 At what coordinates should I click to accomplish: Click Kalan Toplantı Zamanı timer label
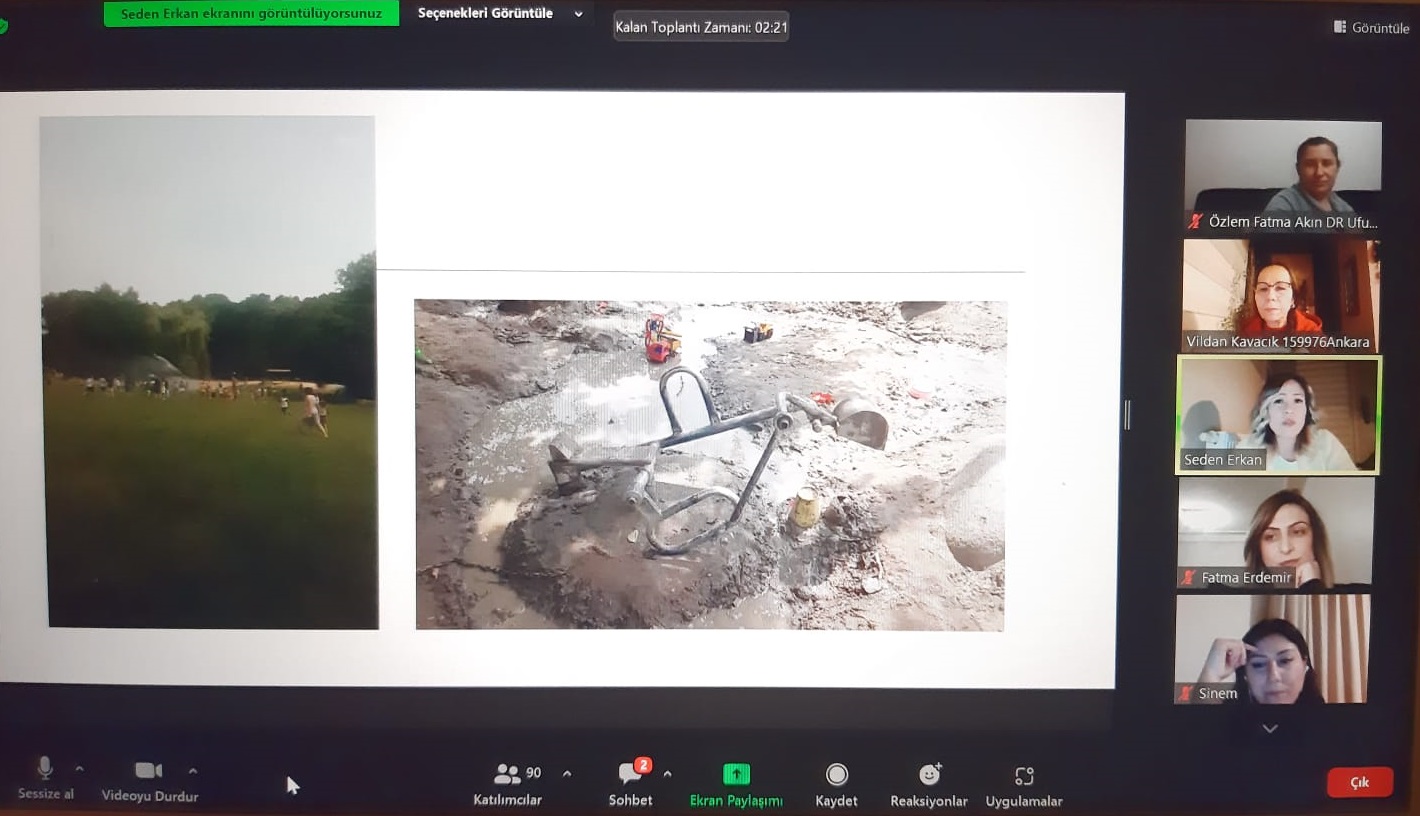[x=701, y=28]
